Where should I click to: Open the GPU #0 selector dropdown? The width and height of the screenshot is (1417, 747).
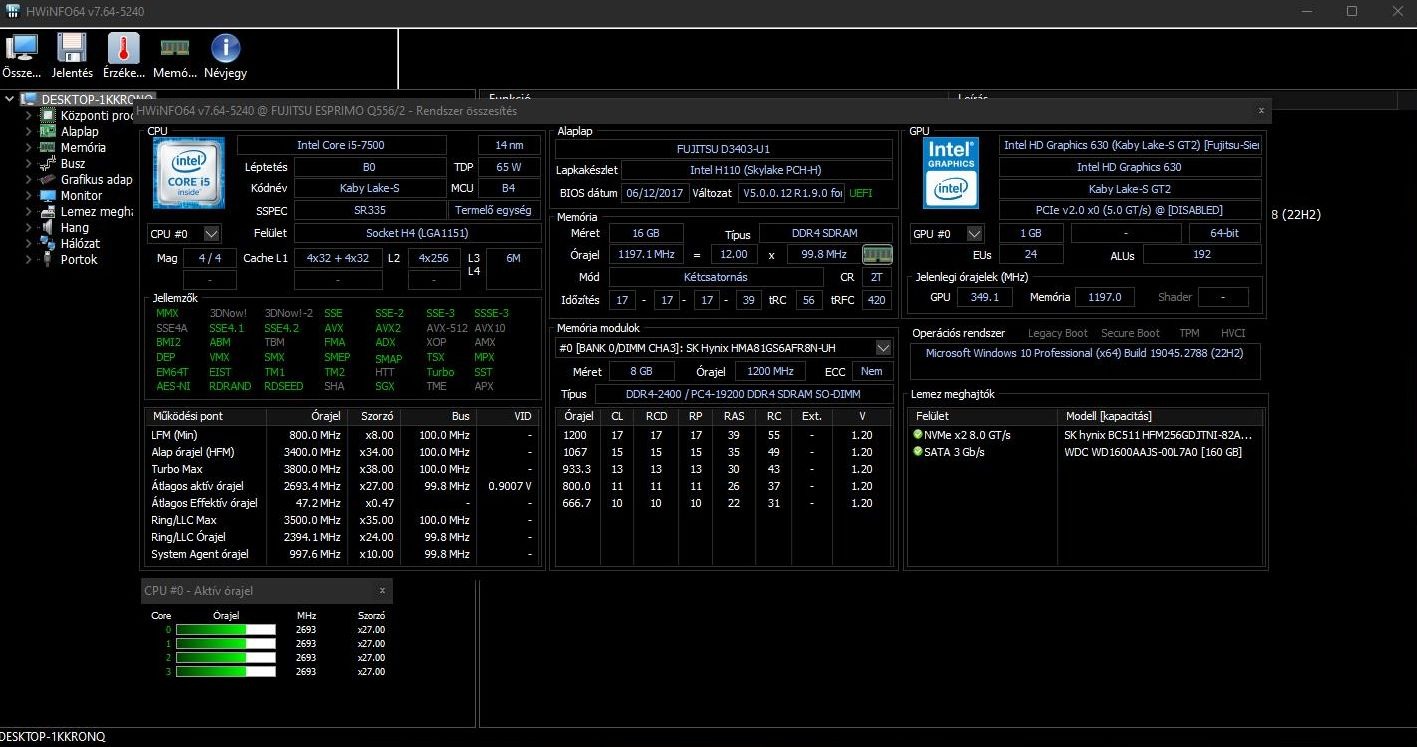pyautogui.click(x=947, y=233)
